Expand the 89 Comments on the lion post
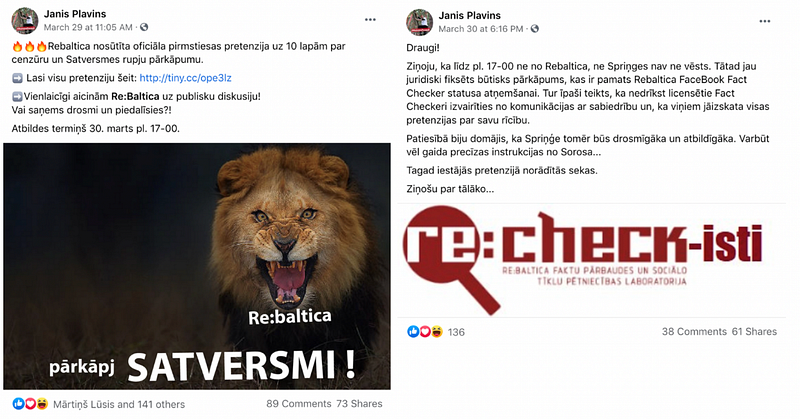800x419 pixels. point(299,404)
